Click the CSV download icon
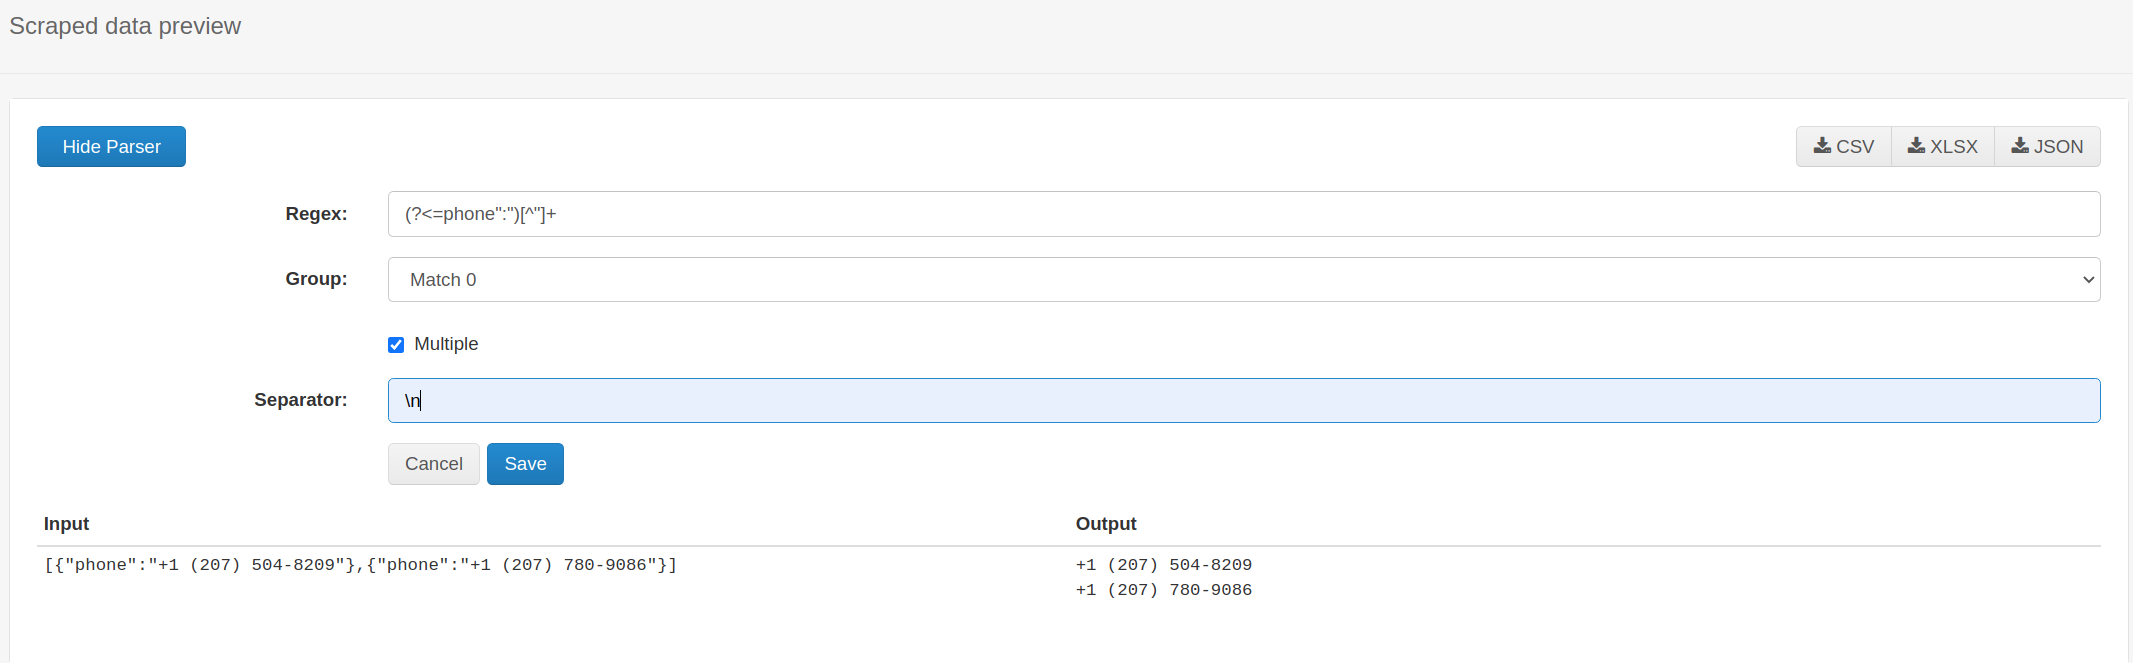Viewport: 2133px width, 663px height. click(x=1822, y=146)
